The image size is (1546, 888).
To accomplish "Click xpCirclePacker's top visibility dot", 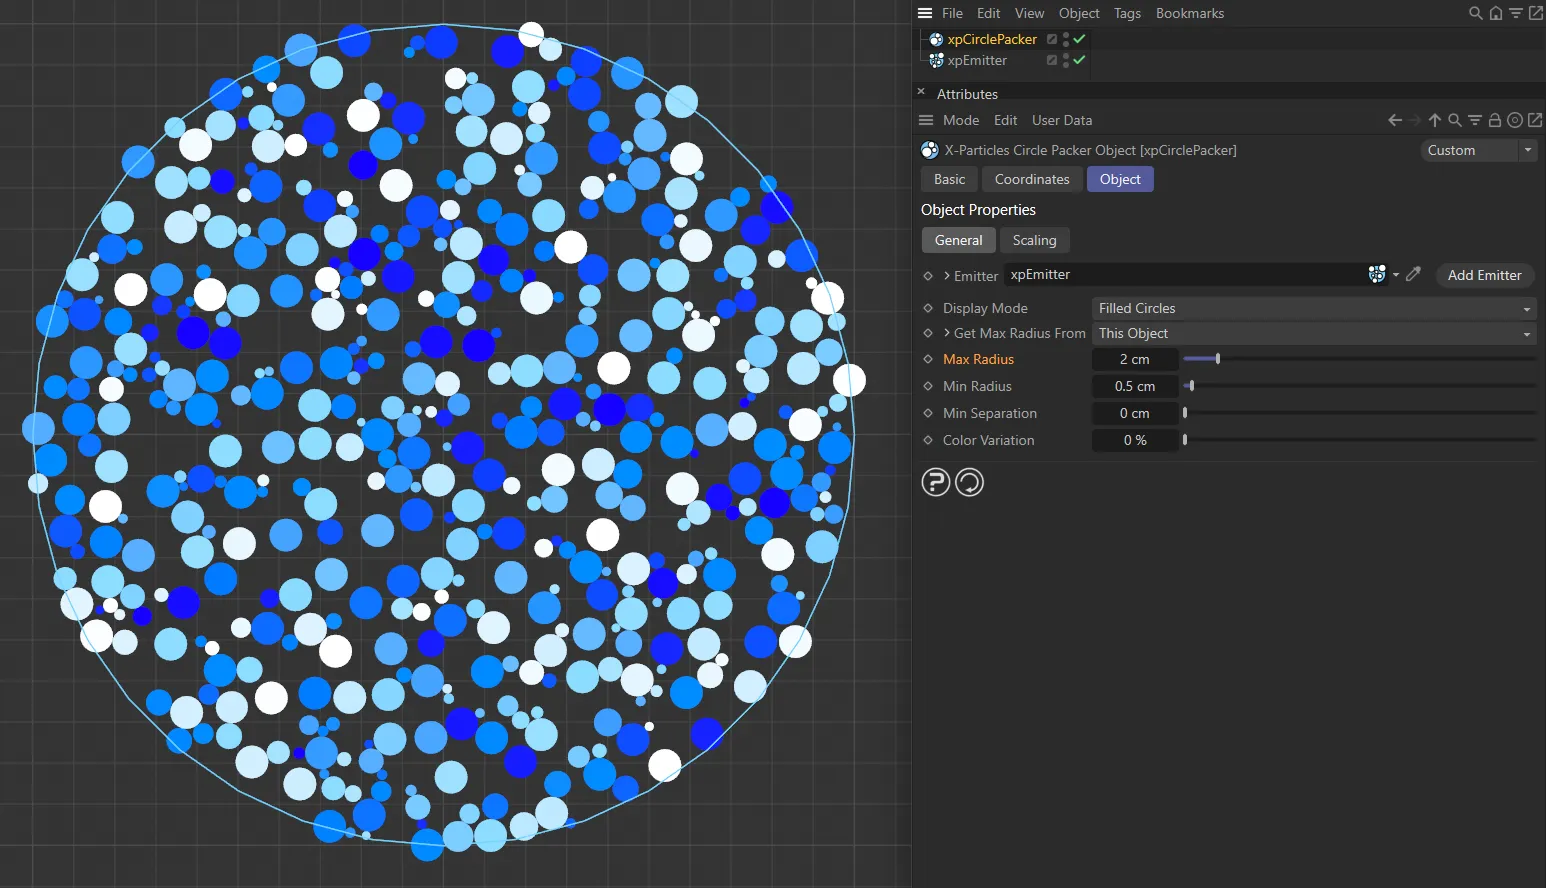I will [x=1066, y=35].
